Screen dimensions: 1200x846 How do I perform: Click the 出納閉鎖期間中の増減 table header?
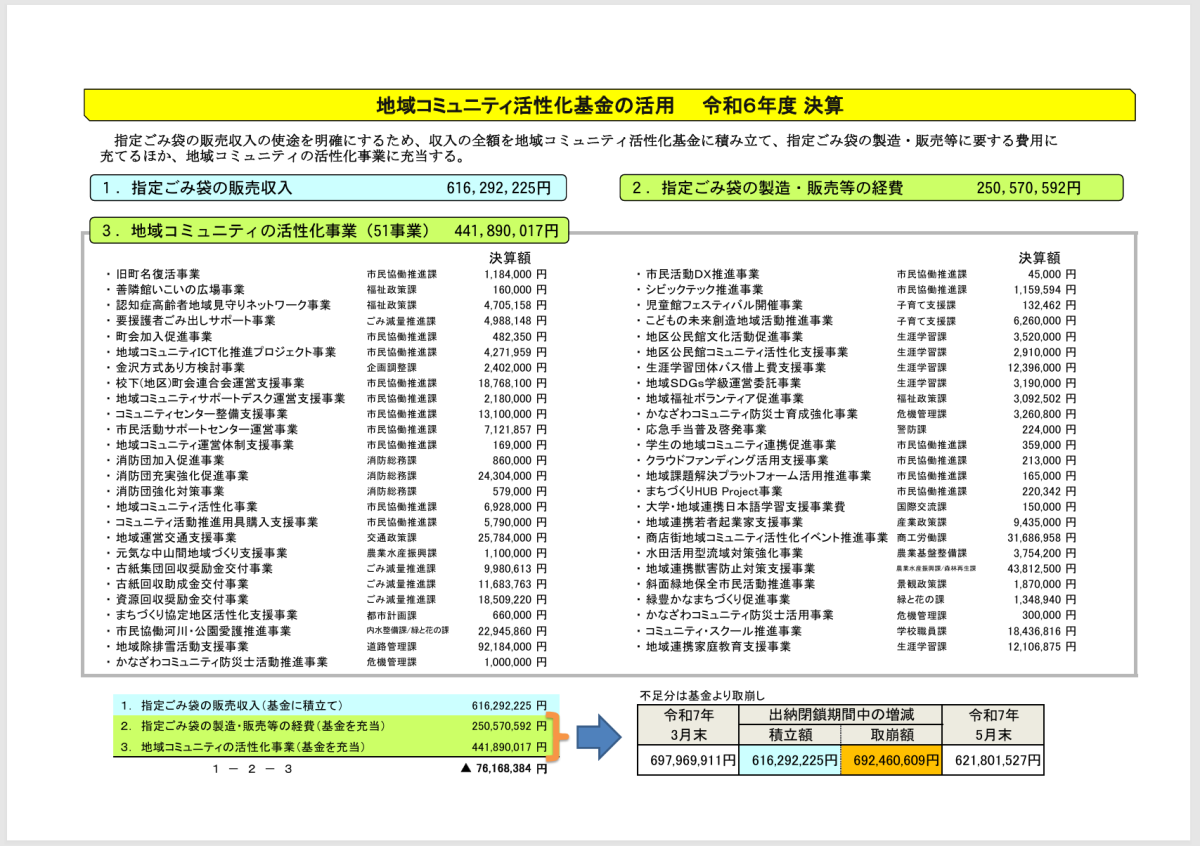click(x=840, y=715)
